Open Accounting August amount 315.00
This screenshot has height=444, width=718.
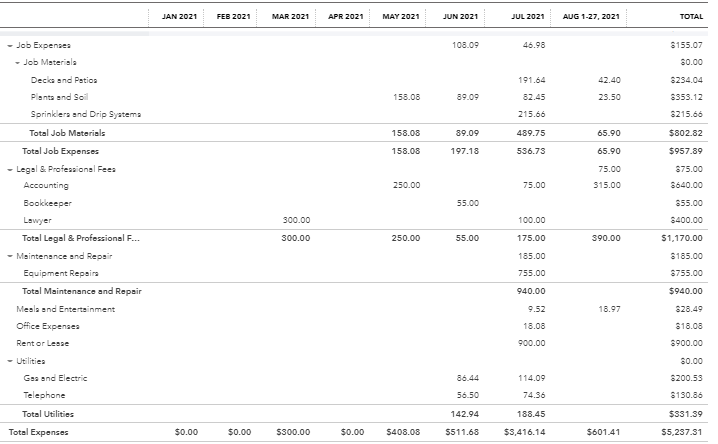[x=607, y=185]
